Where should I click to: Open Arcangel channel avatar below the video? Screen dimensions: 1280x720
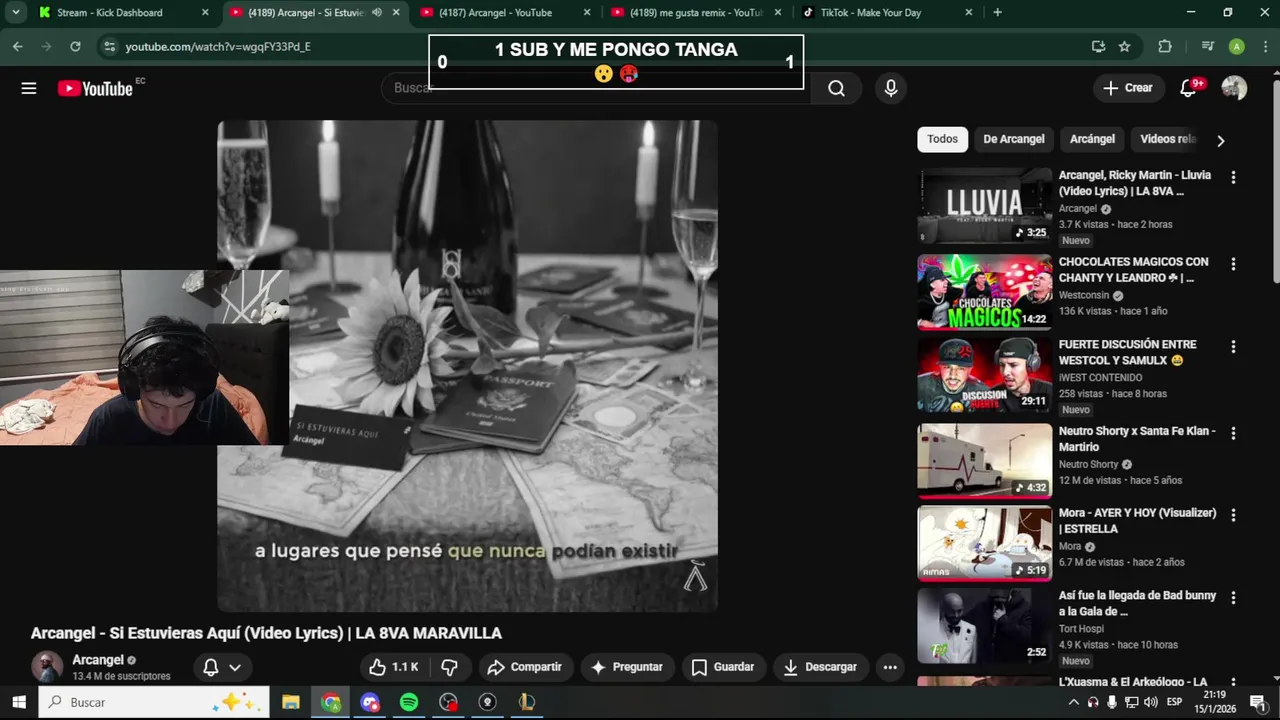47,667
